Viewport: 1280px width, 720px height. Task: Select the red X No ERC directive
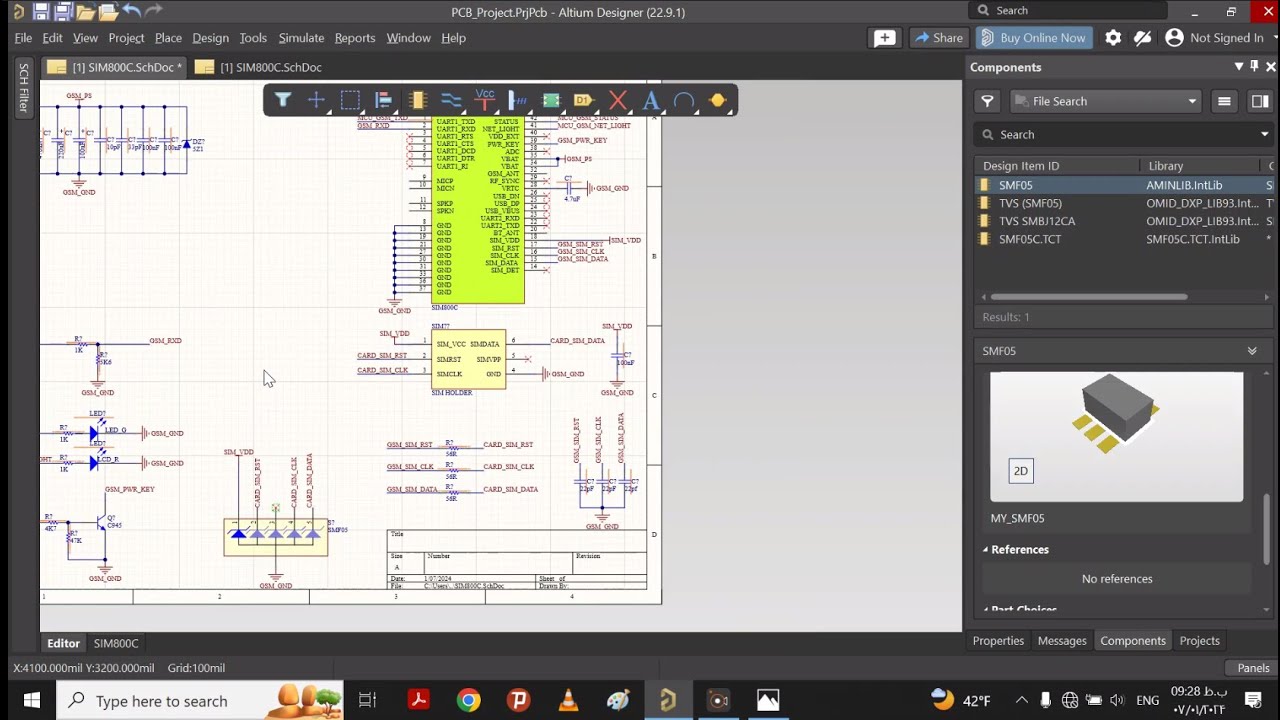[618, 100]
